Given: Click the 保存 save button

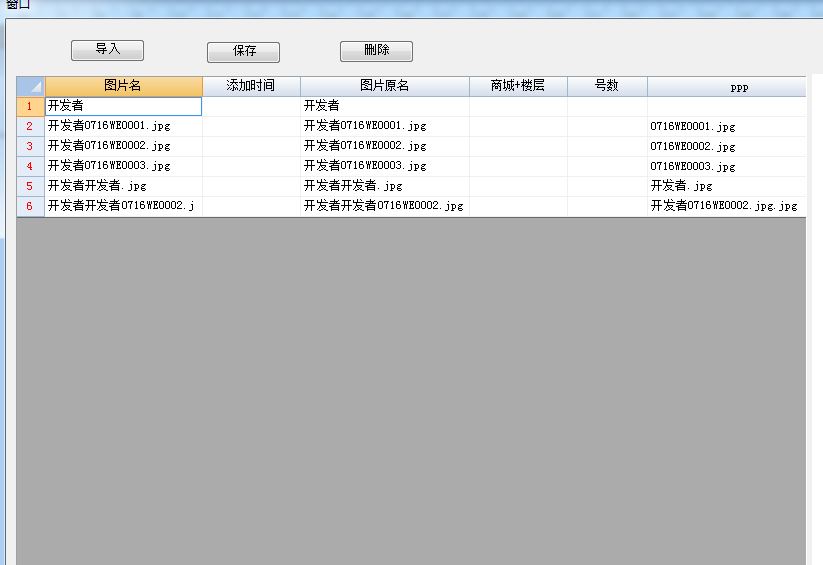Looking at the screenshot, I should pos(244,52).
